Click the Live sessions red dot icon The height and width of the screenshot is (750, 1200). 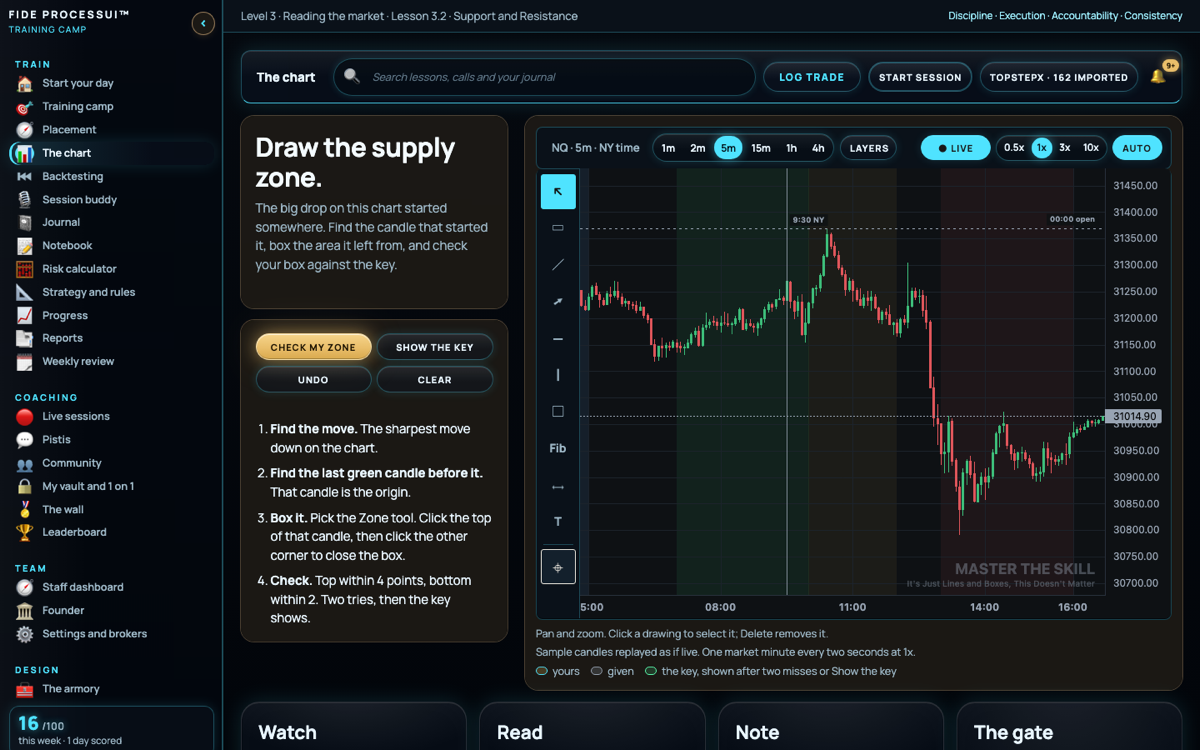pyautogui.click(x=25, y=417)
